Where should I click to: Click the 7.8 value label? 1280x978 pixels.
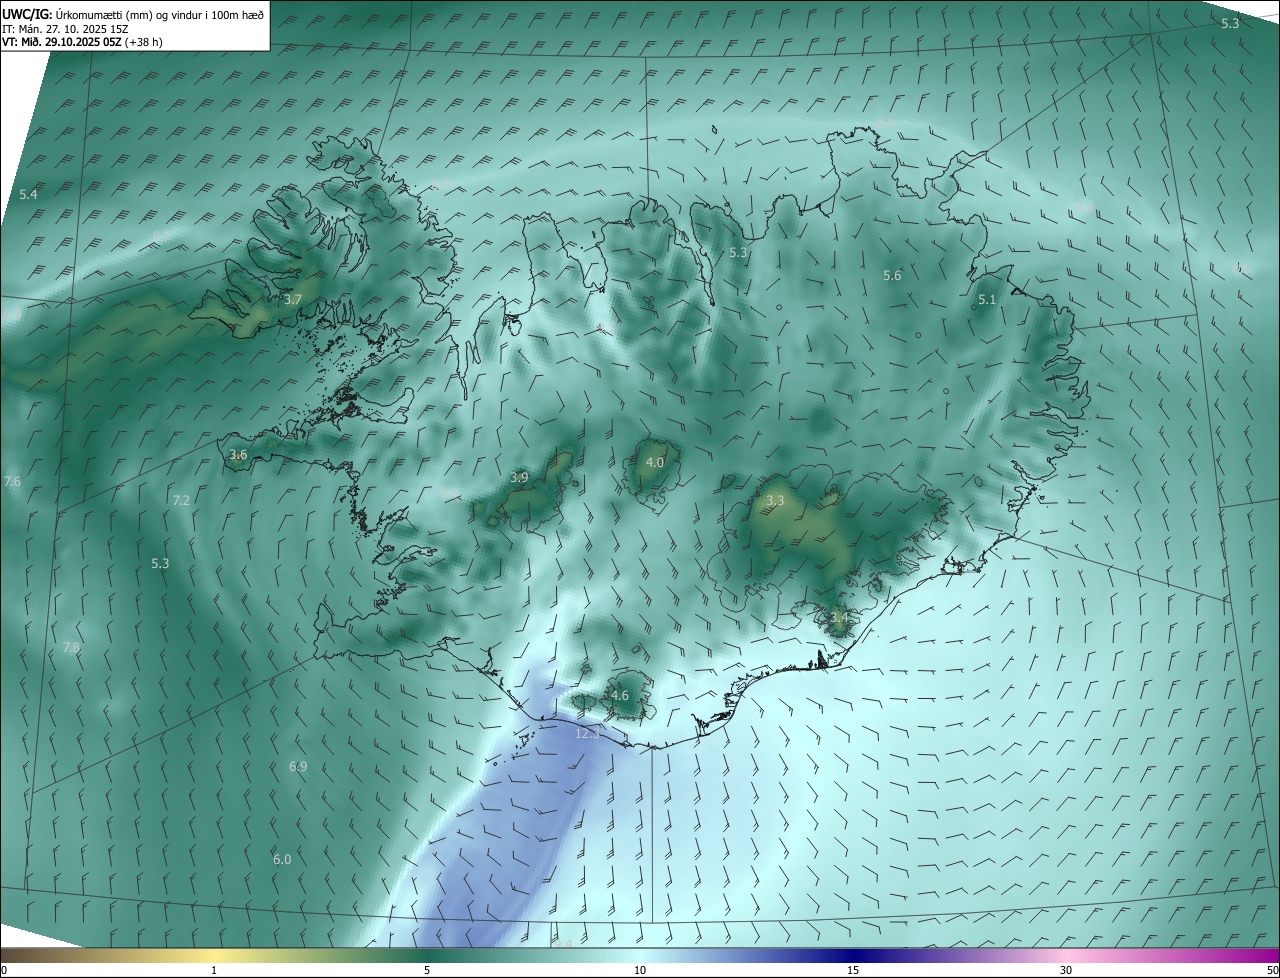[x=70, y=648]
